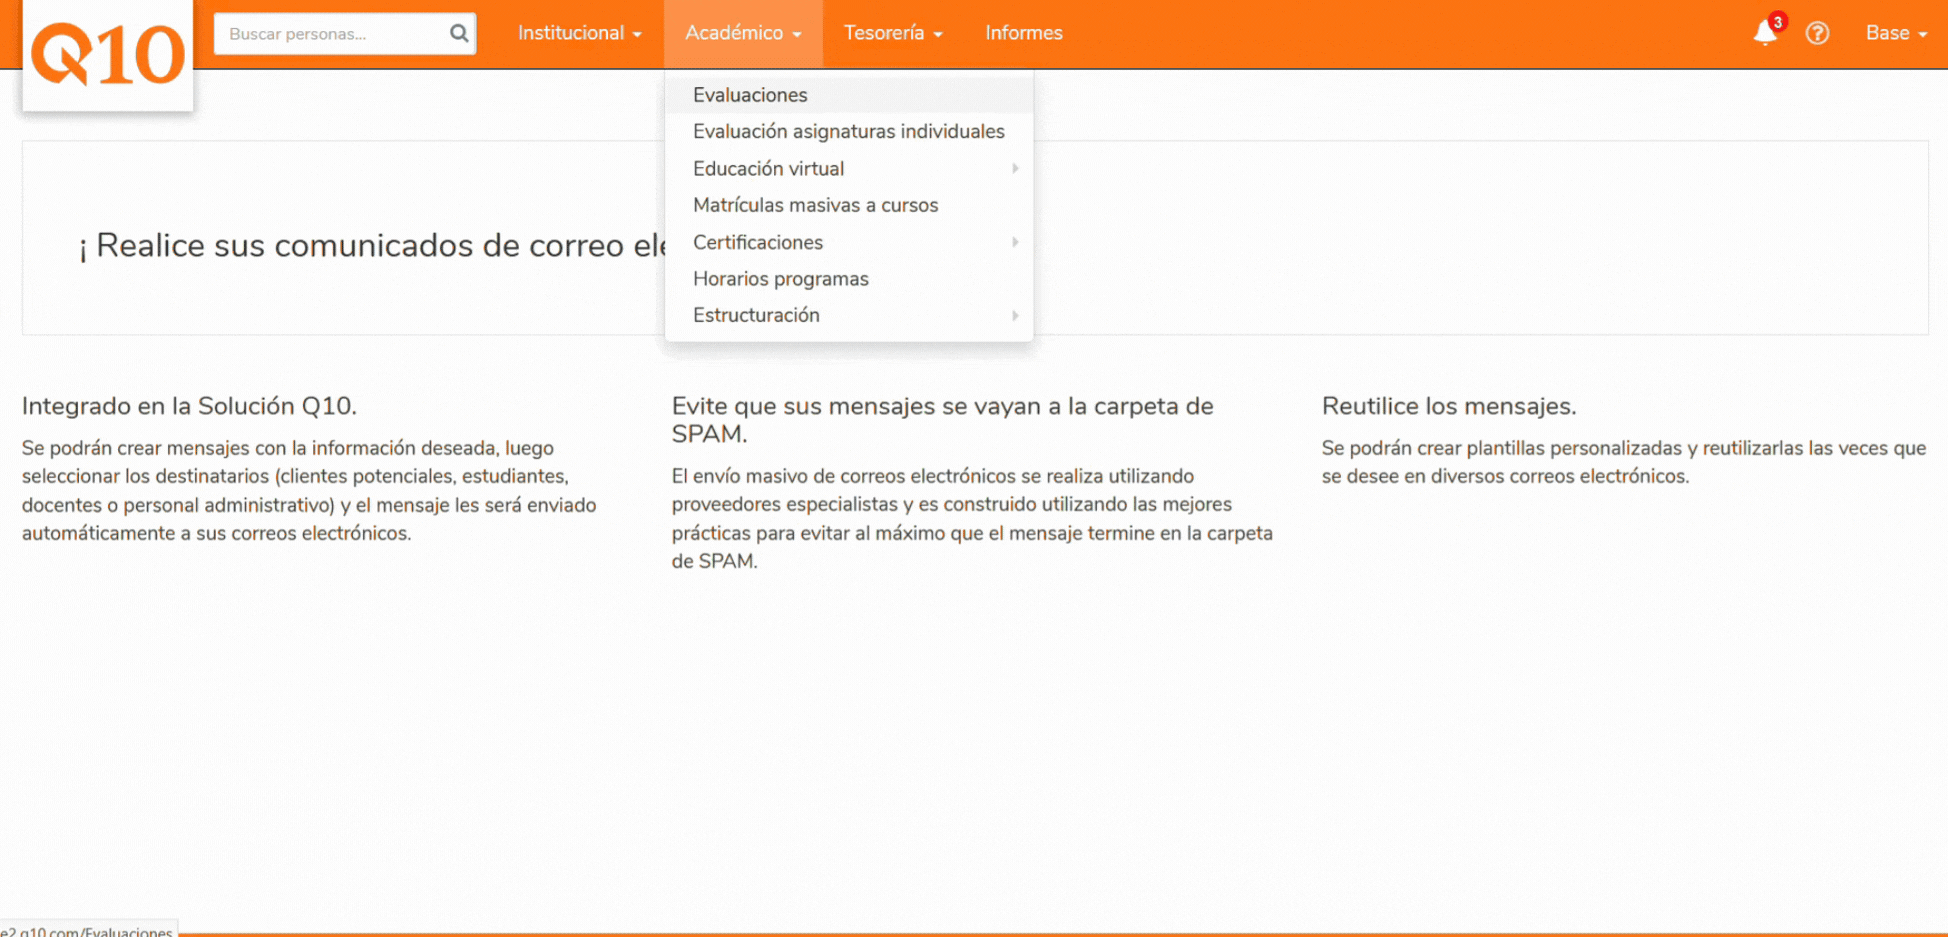Expand the Certificaciones submenu
The image size is (1948, 937).
click(849, 242)
